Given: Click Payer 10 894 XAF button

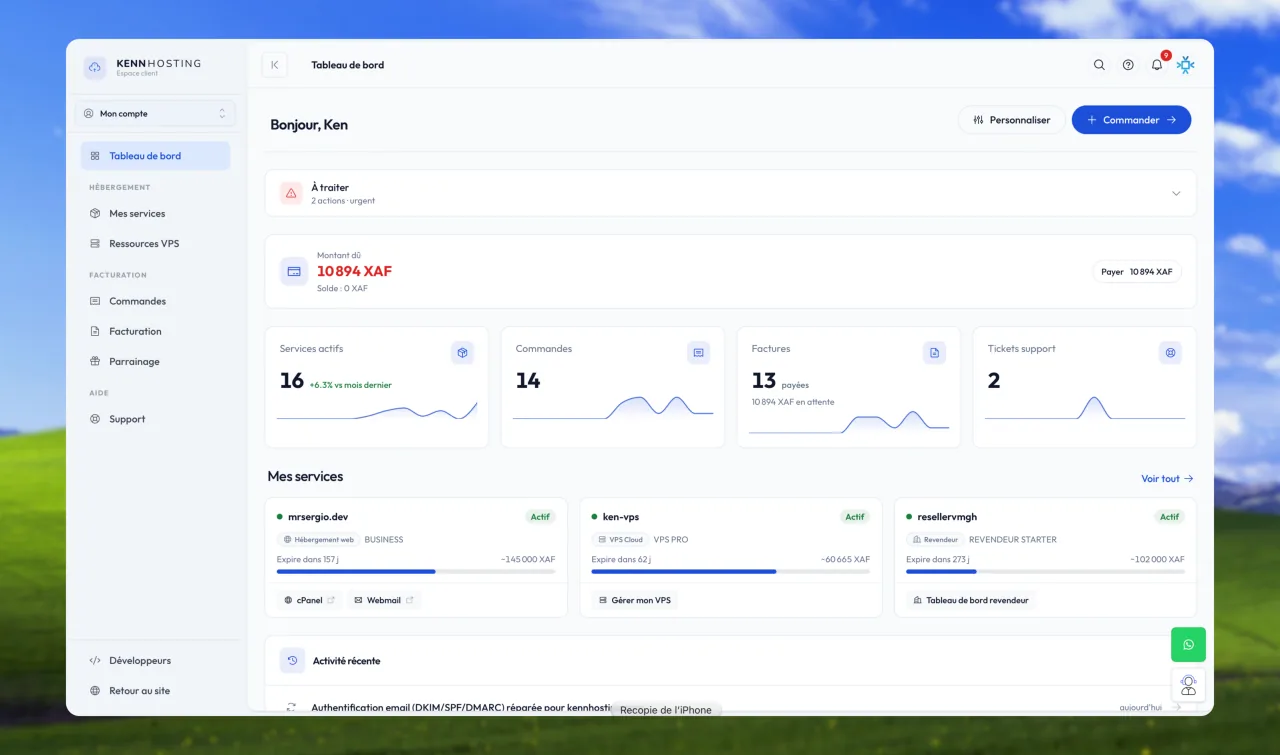Looking at the screenshot, I should [1136, 272].
